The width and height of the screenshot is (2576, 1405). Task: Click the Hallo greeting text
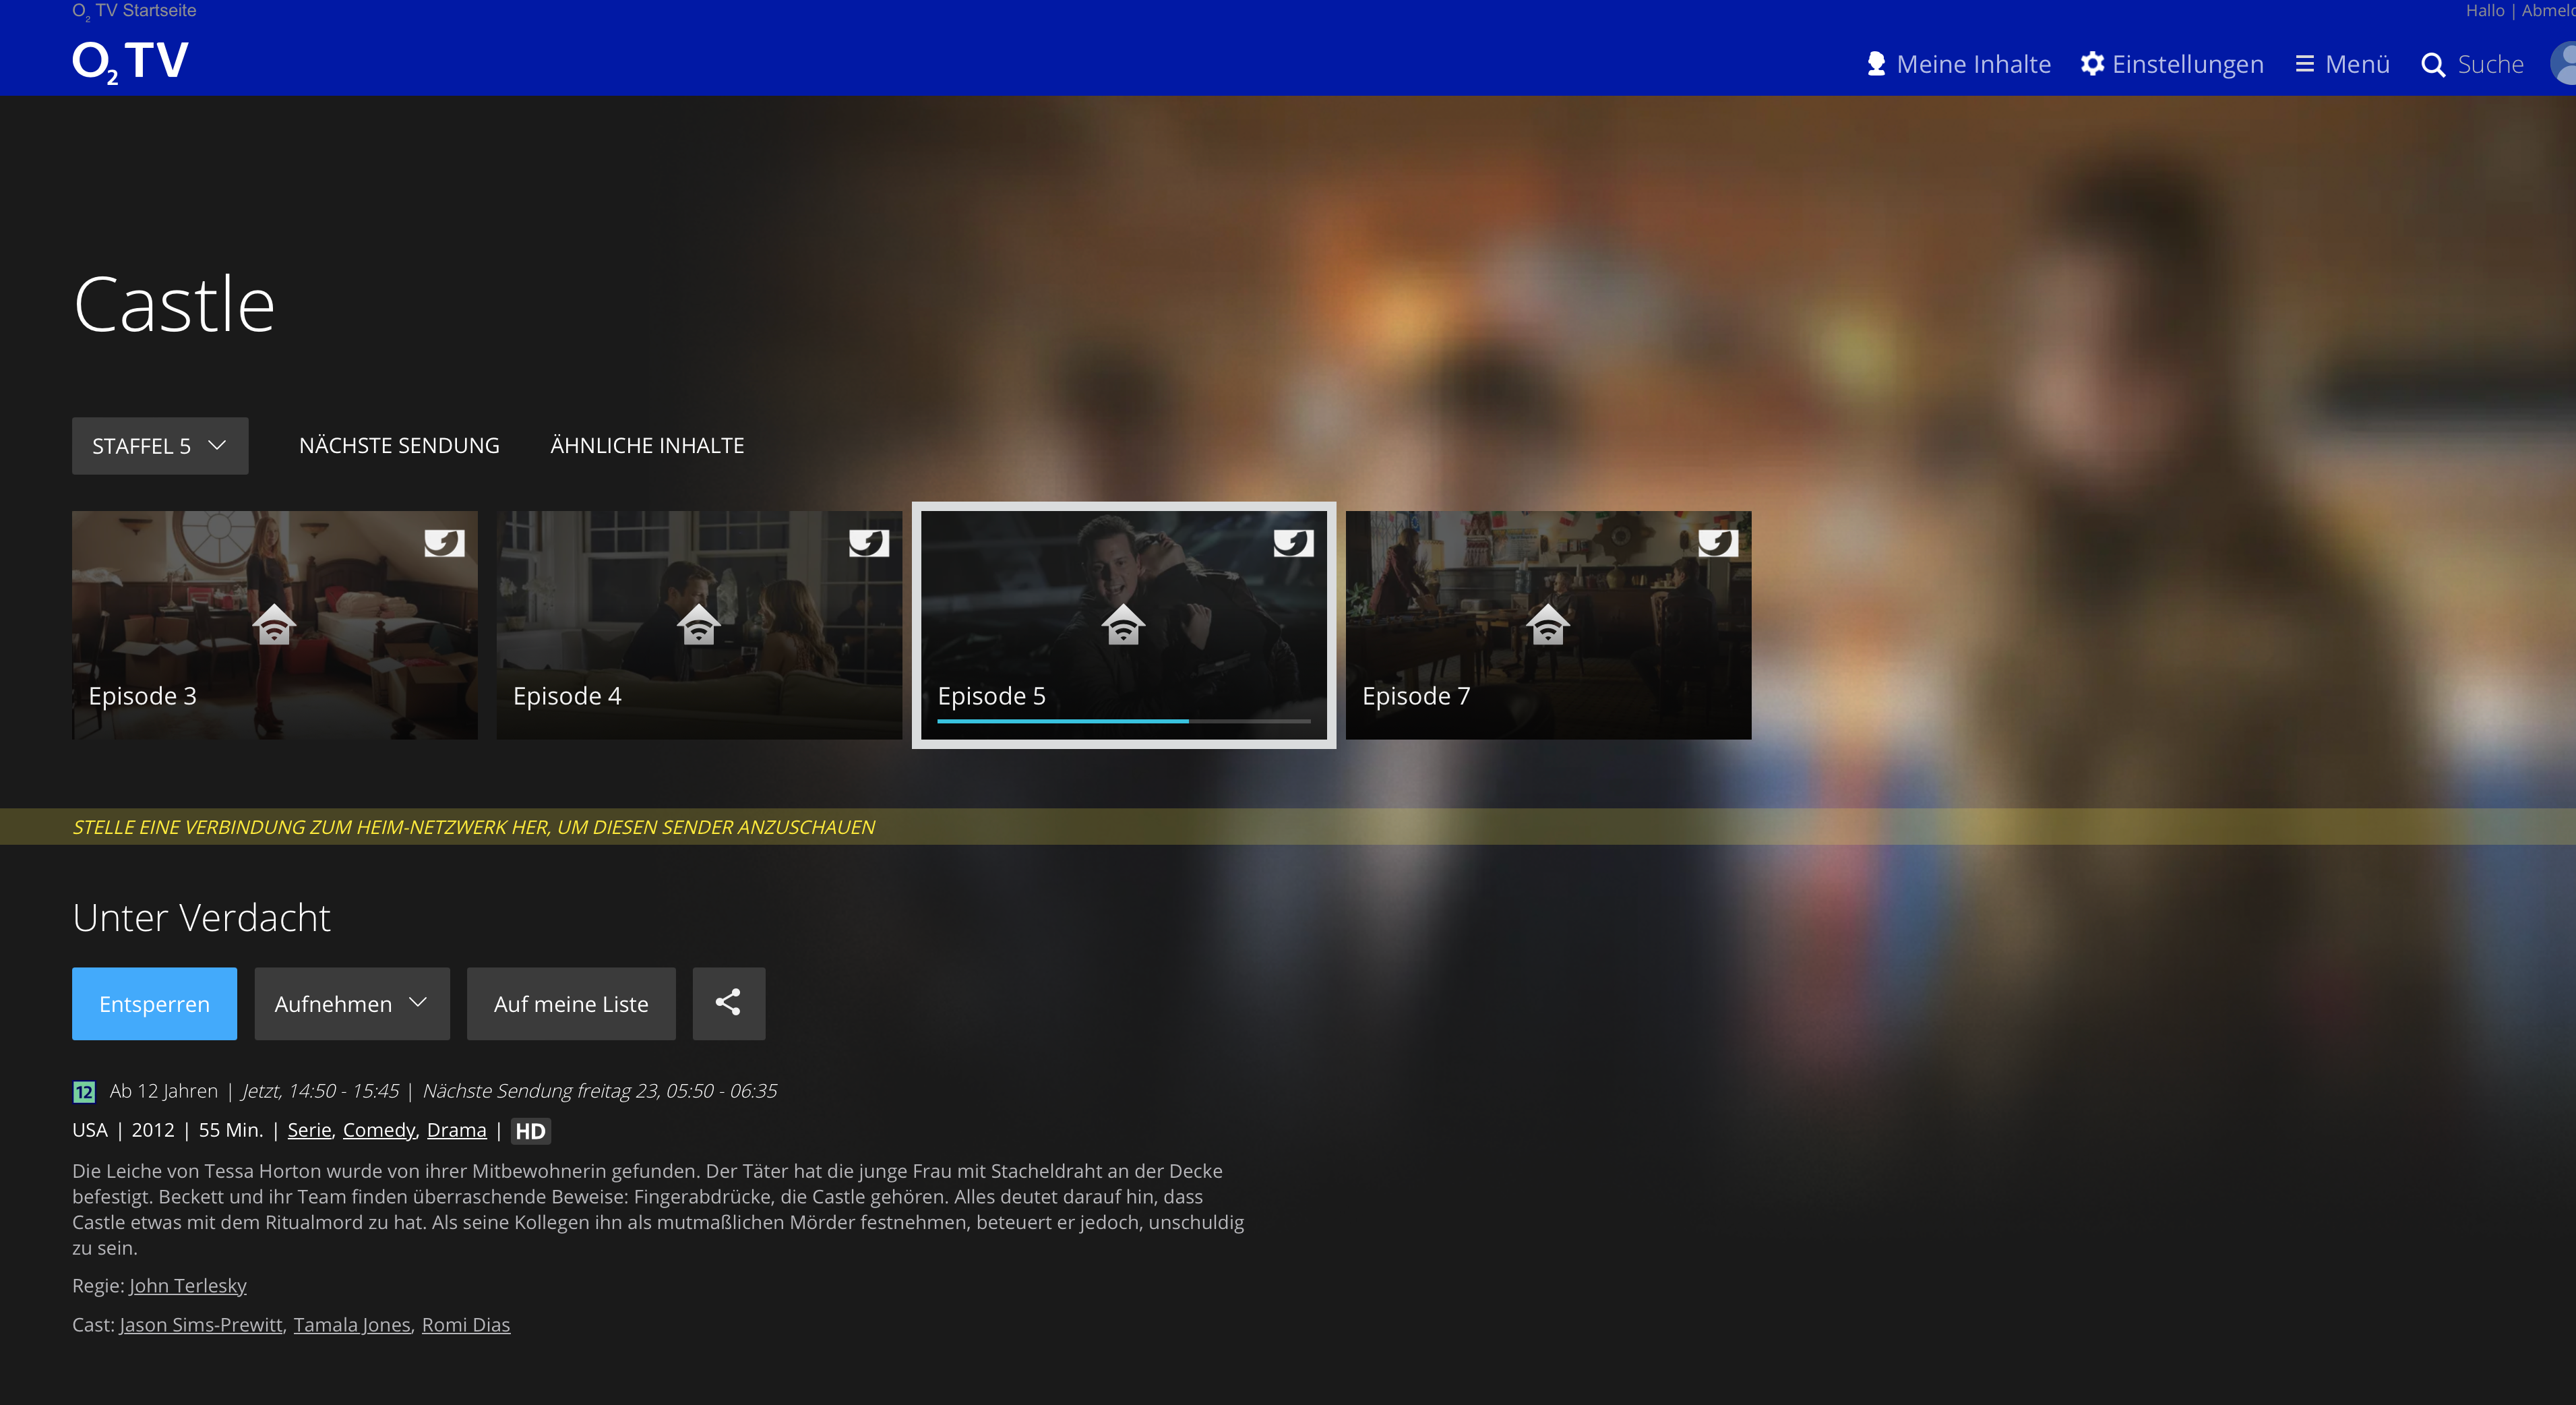2485,11
